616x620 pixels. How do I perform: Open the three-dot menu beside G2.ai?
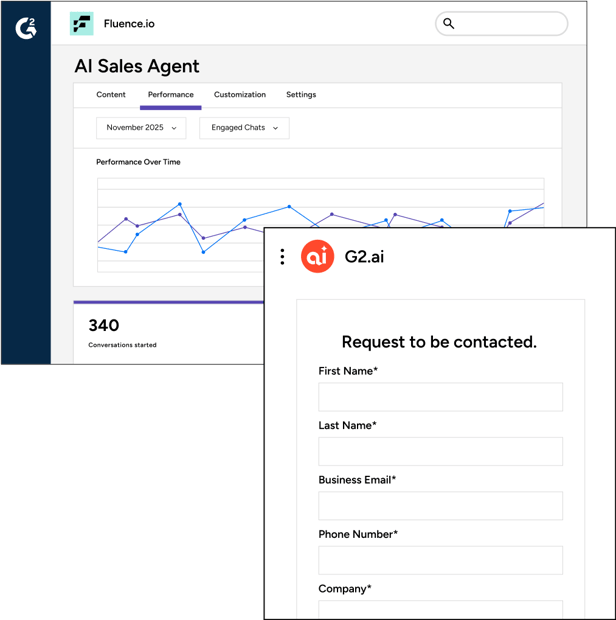[x=282, y=257]
